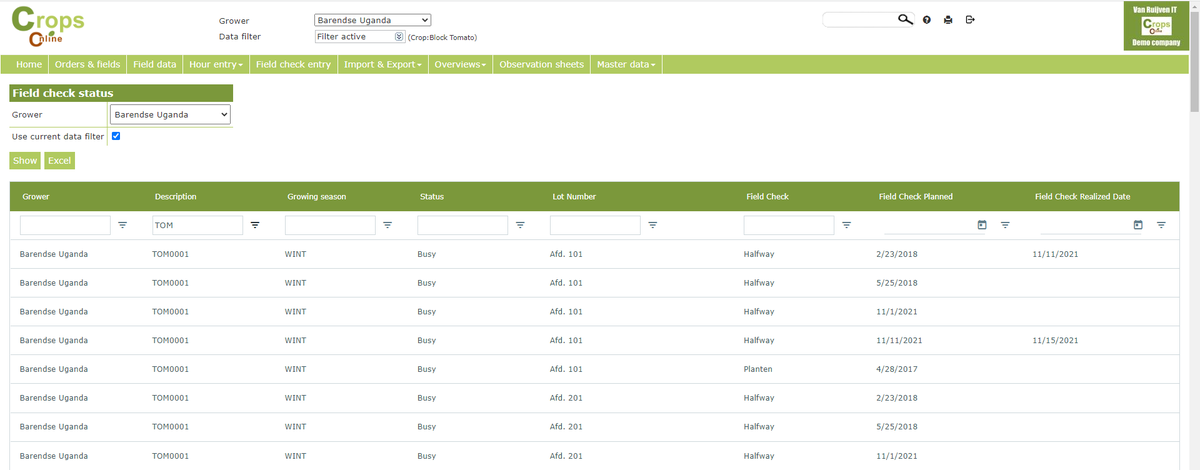This screenshot has height=470, width=1200.
Task: Click the Field check status panel title
Action: click(x=62, y=93)
